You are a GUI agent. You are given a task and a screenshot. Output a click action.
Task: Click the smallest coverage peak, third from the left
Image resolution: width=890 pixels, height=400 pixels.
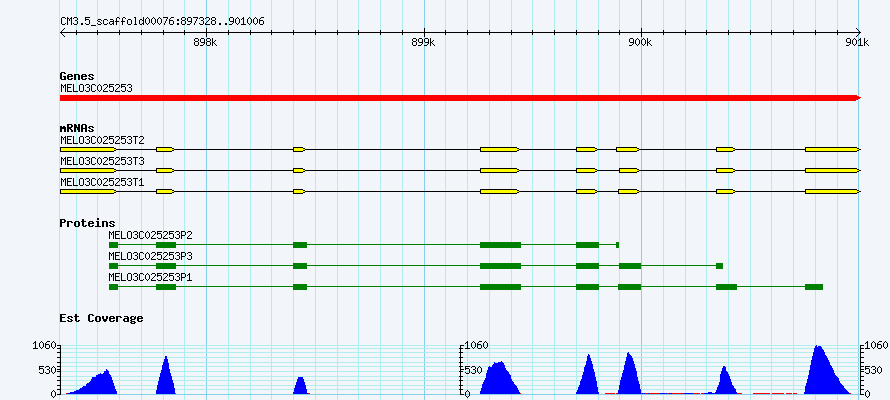[301, 385]
